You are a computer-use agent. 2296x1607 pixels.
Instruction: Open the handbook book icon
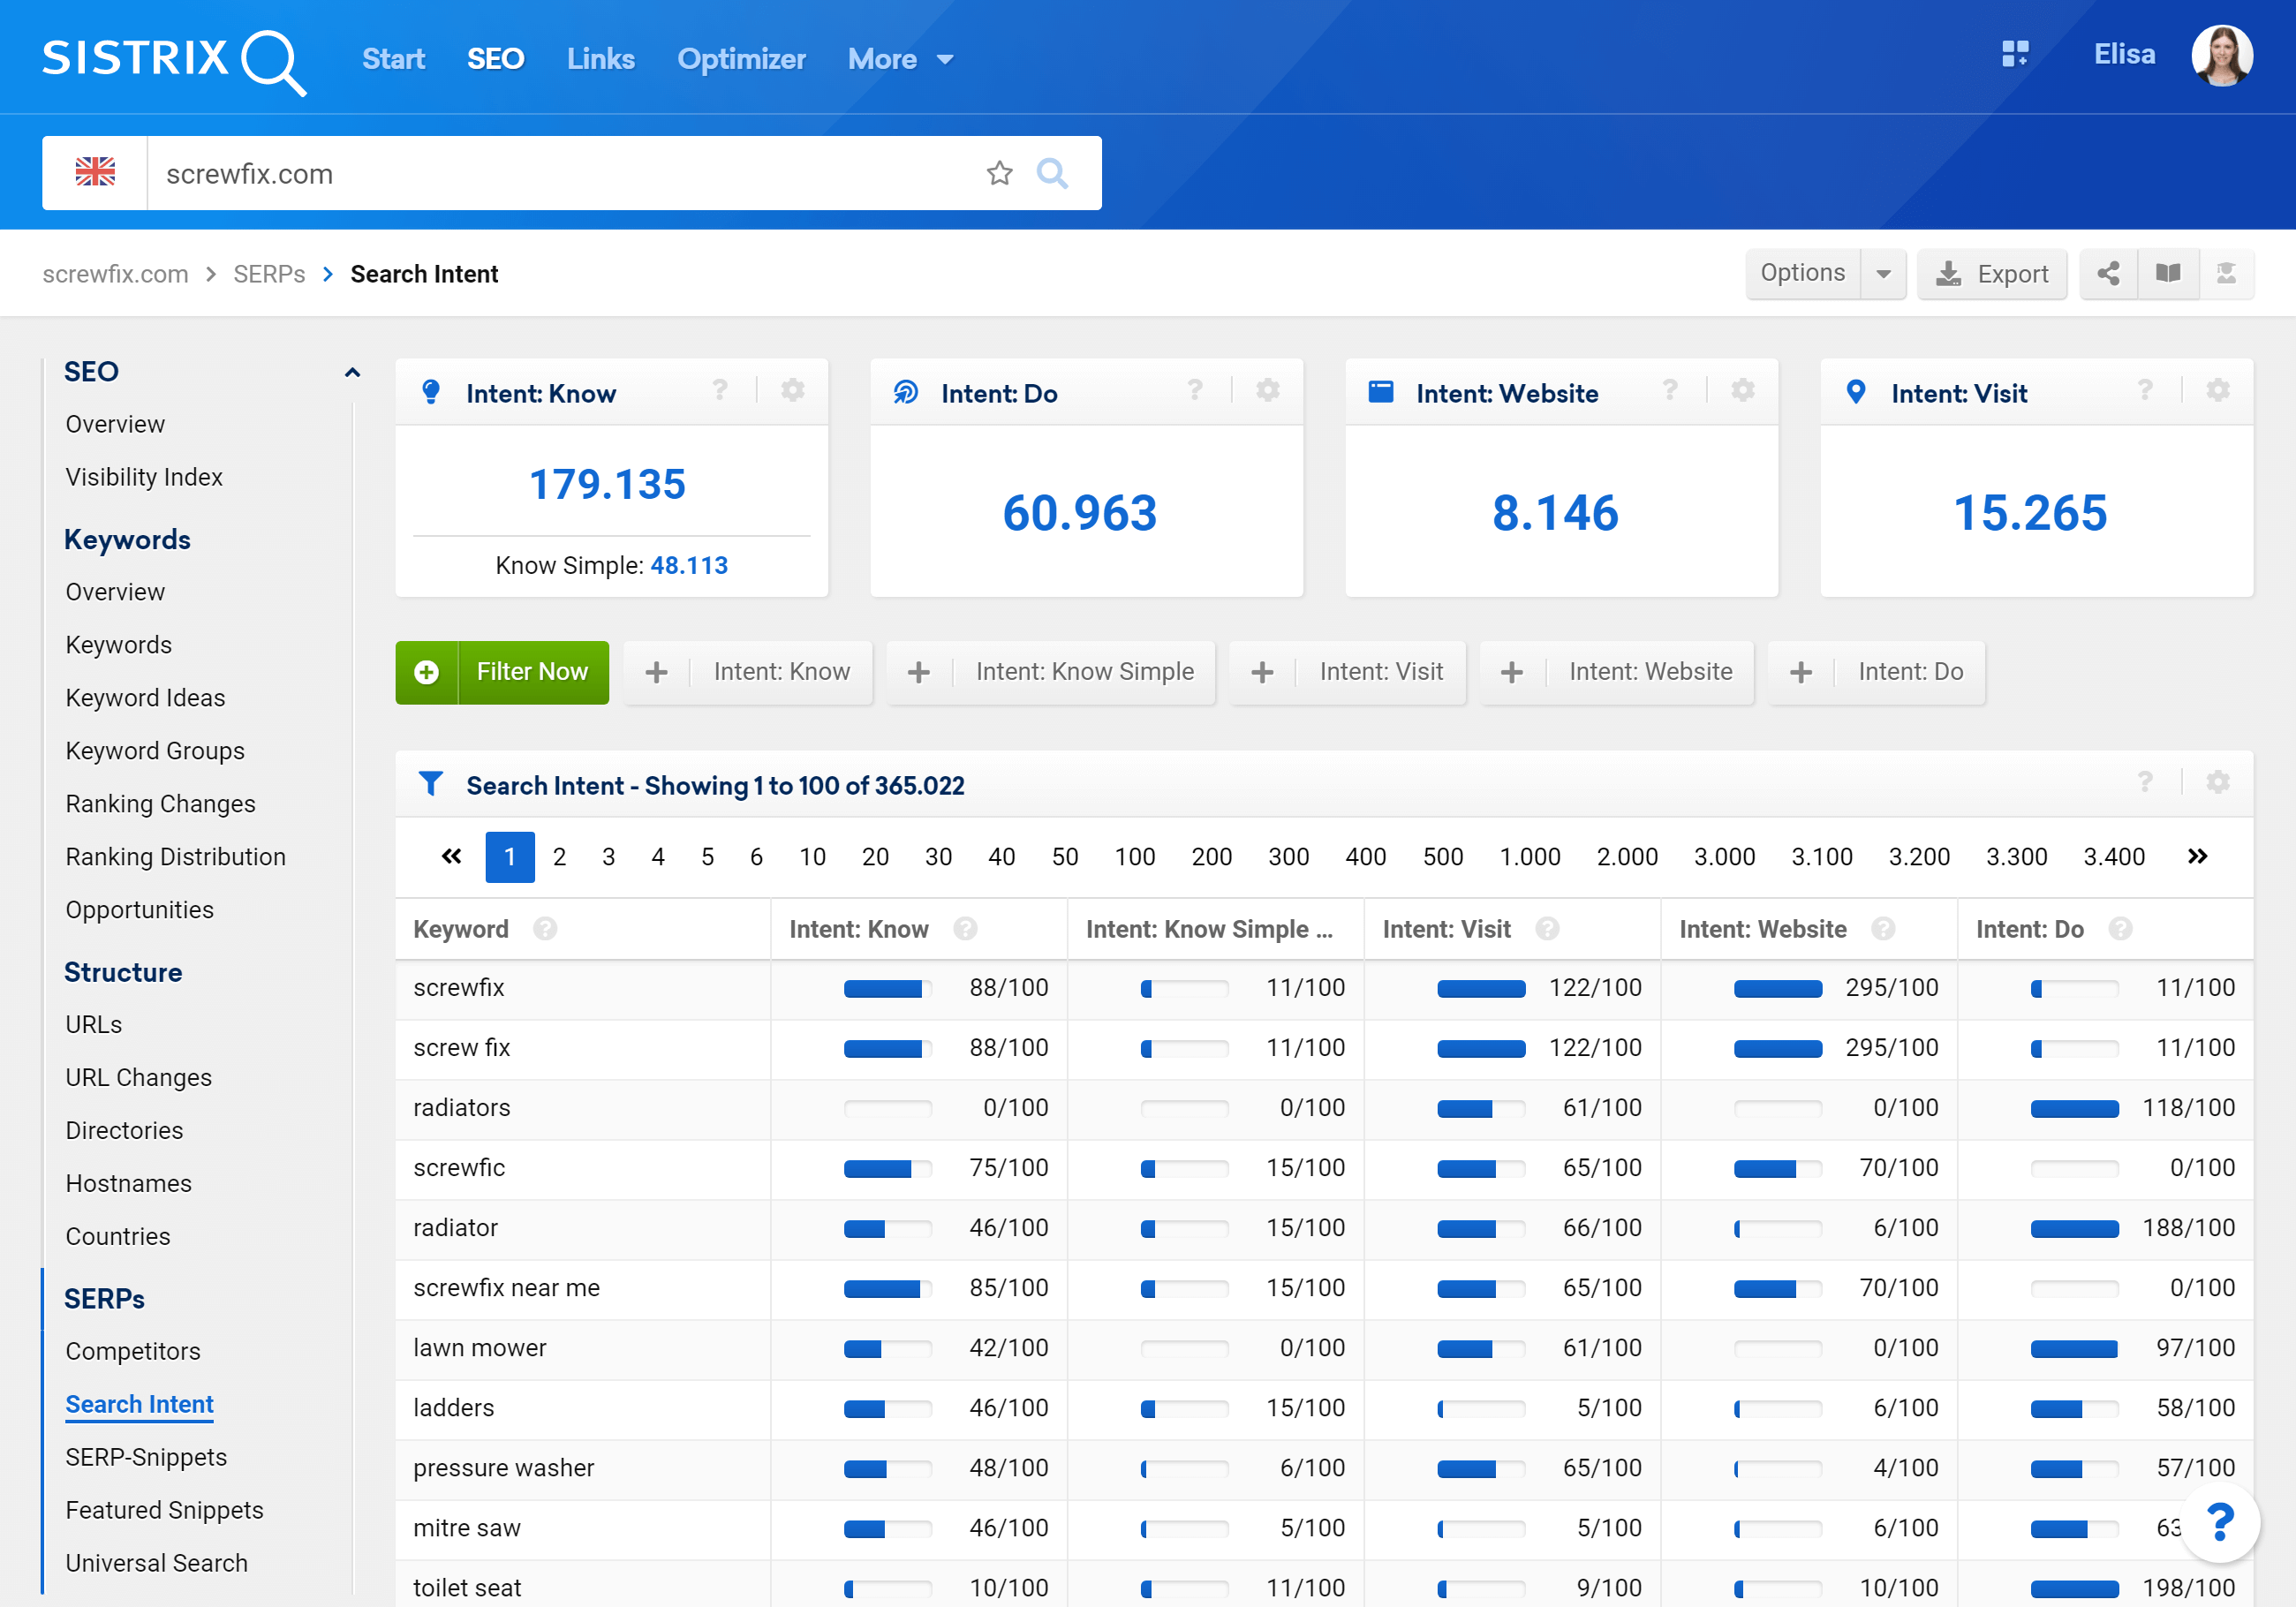pos(2168,273)
